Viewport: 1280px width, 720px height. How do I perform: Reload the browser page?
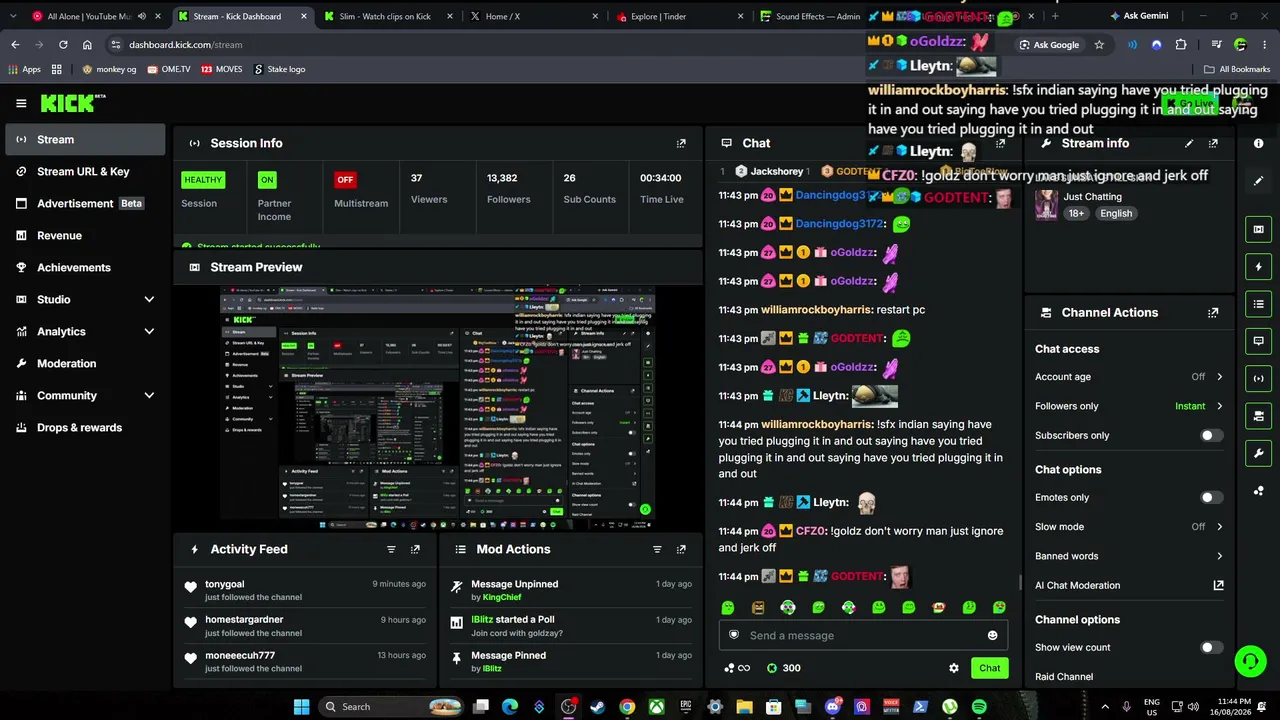[63, 45]
